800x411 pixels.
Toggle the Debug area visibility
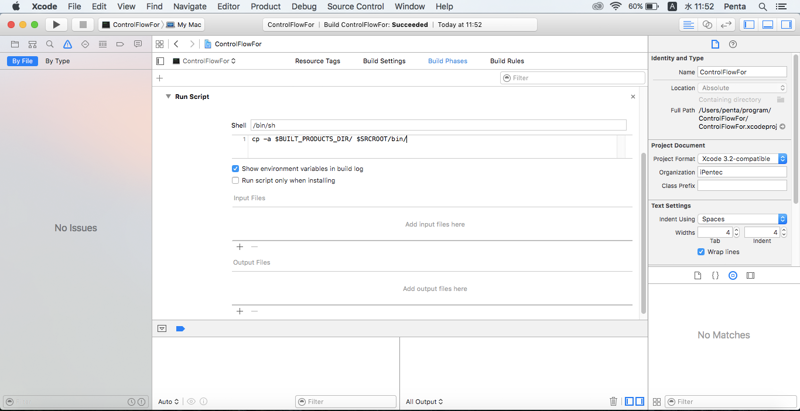tap(767, 24)
